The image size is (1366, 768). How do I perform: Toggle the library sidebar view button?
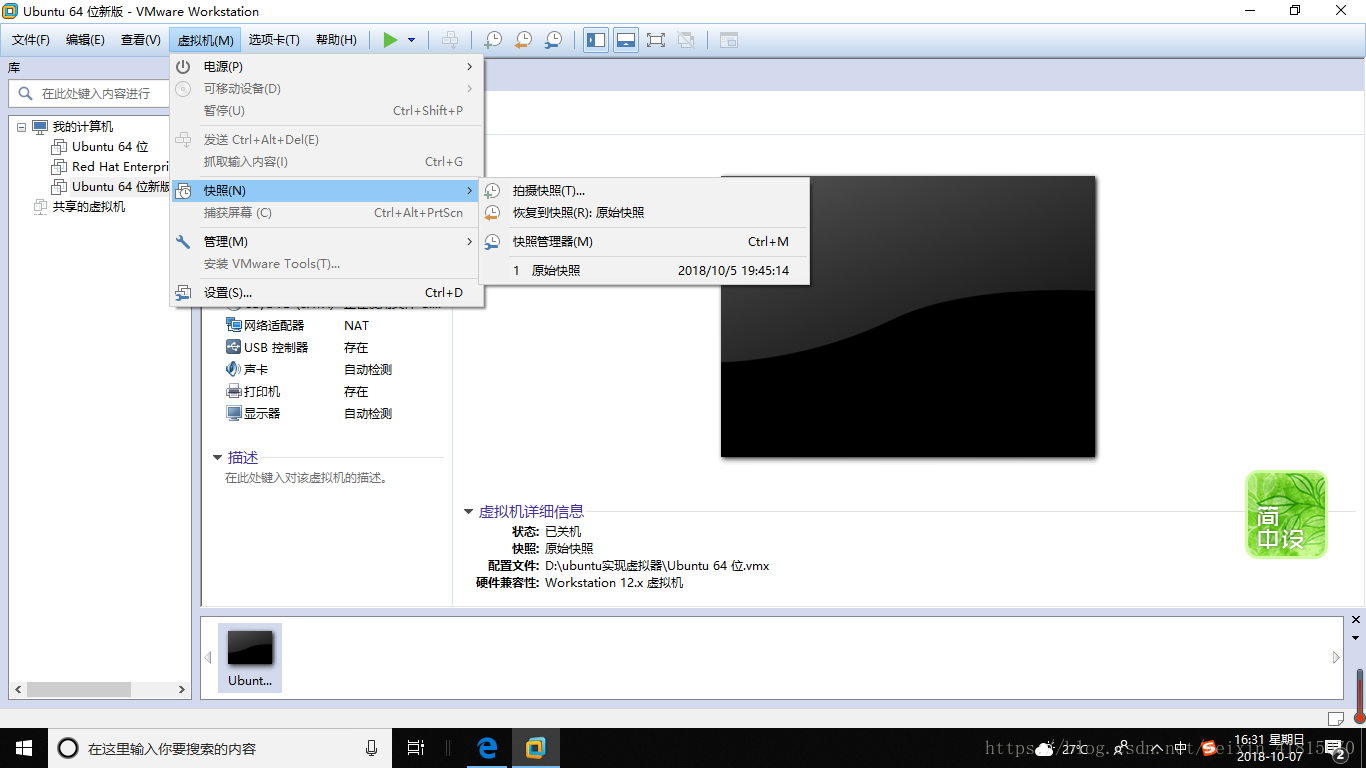point(596,40)
